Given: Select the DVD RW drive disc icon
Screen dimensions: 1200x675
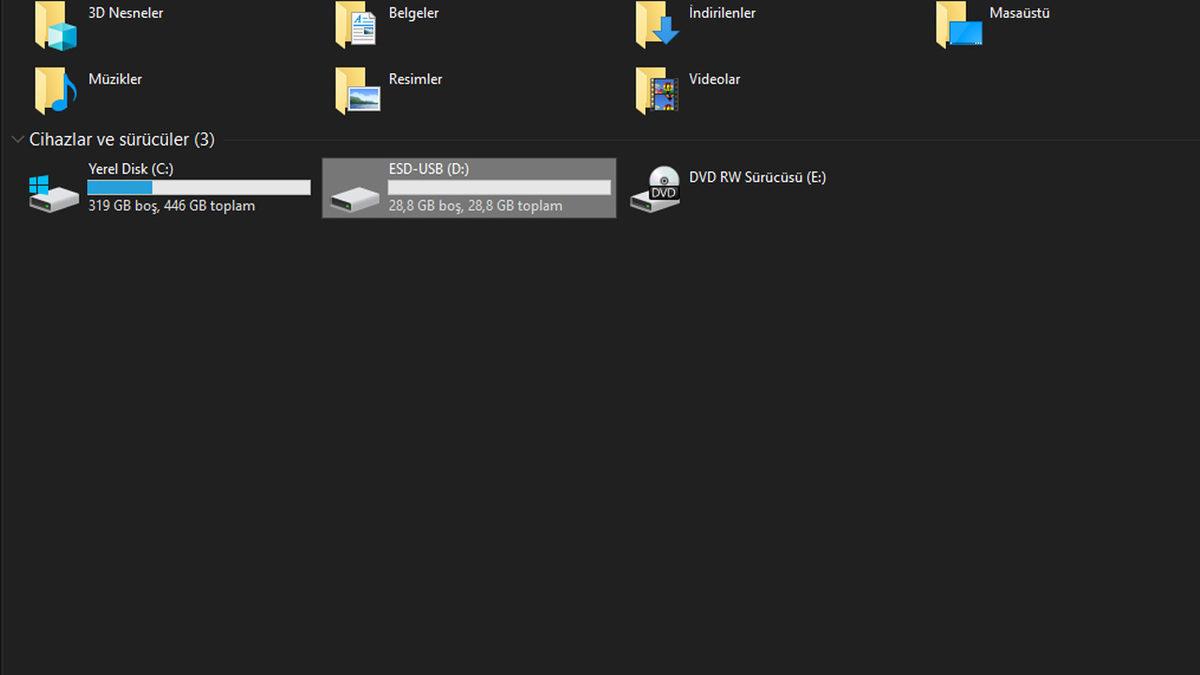Looking at the screenshot, I should (x=655, y=190).
